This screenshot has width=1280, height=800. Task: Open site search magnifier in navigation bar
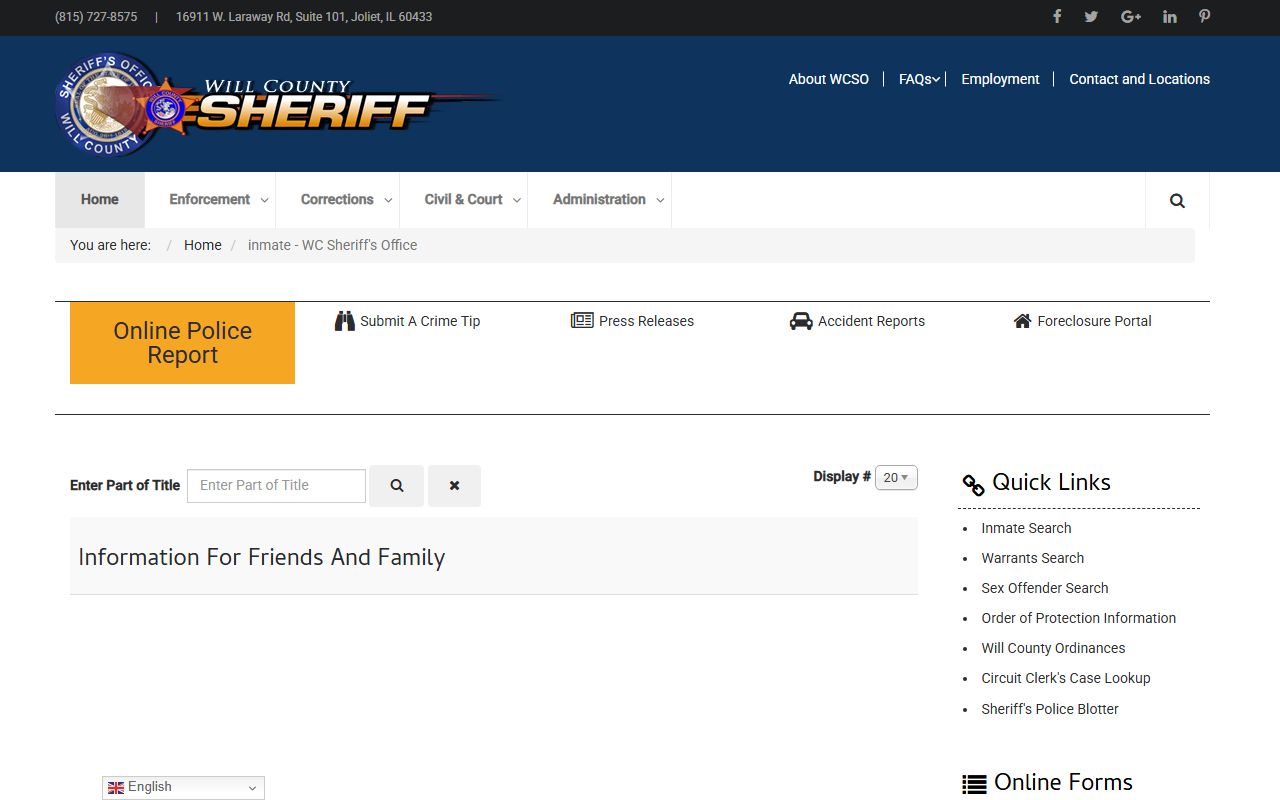pos(1177,200)
